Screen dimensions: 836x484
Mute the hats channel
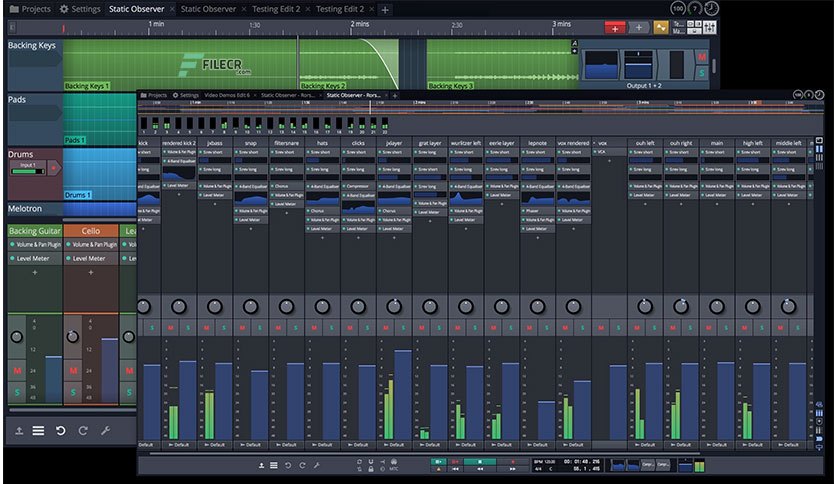(x=314, y=327)
